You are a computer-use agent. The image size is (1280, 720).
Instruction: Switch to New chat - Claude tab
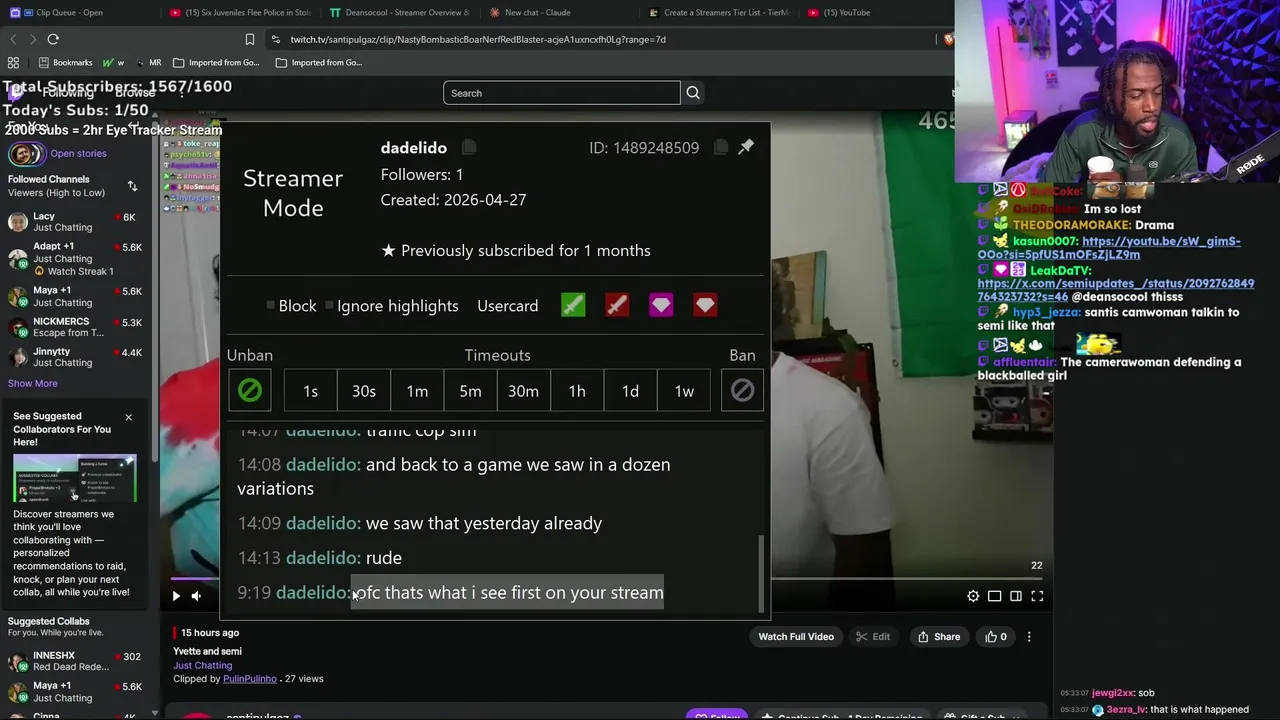[537, 13]
